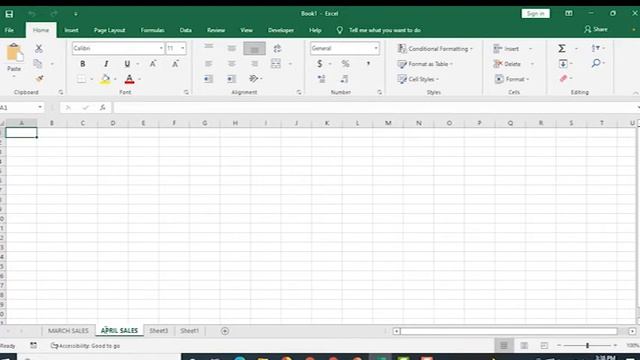Viewport: 640px width, 360px height.
Task: Cut selection with the scissors icon
Action: coord(39,48)
